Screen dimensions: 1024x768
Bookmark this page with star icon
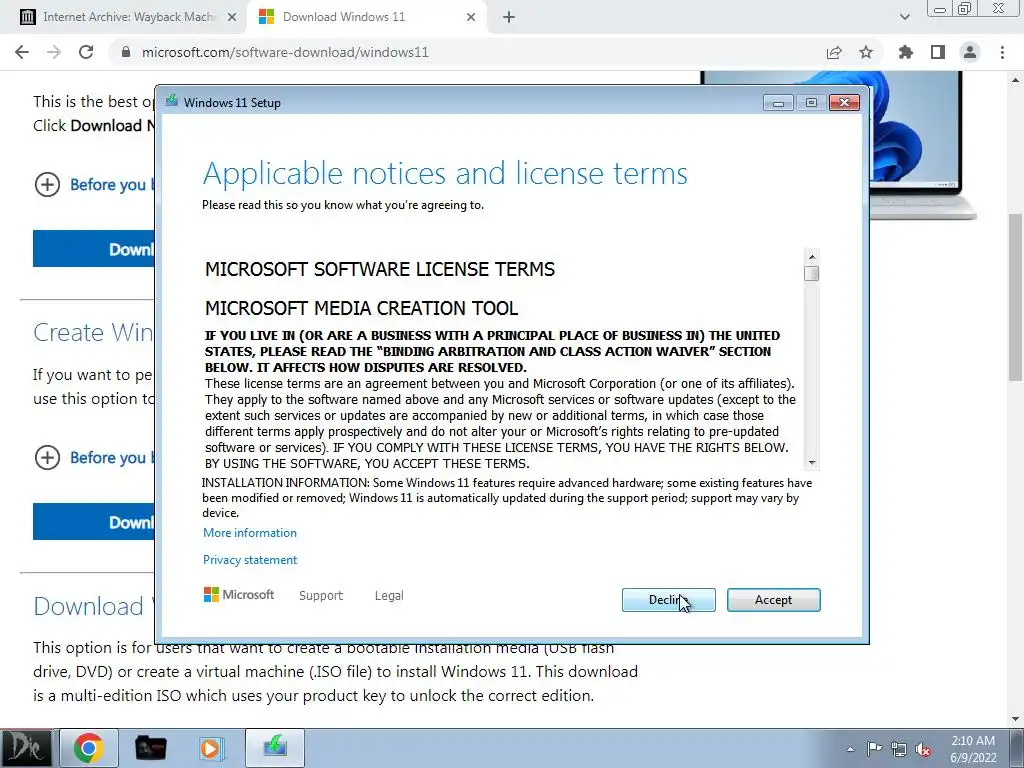866,52
